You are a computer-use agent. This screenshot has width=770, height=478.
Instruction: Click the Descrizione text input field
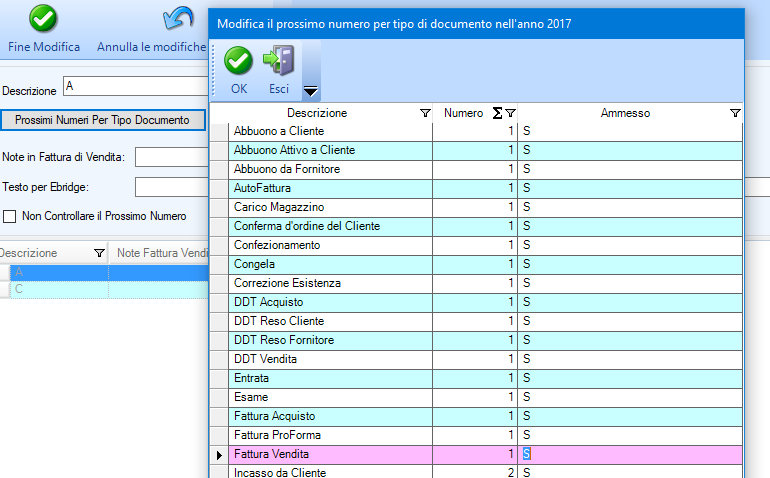point(135,88)
